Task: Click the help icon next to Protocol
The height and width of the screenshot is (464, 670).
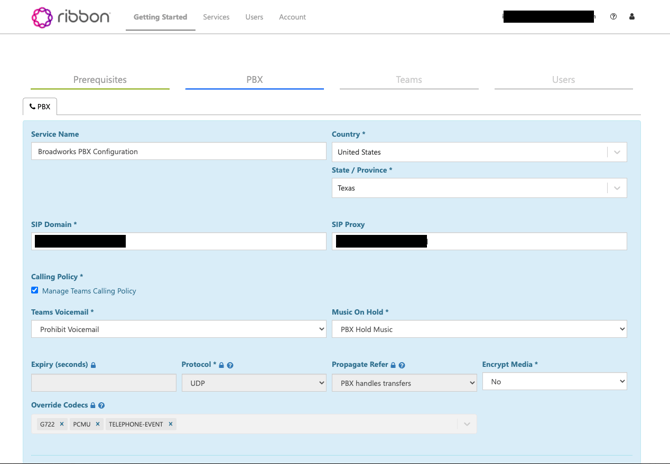Action: tap(230, 365)
